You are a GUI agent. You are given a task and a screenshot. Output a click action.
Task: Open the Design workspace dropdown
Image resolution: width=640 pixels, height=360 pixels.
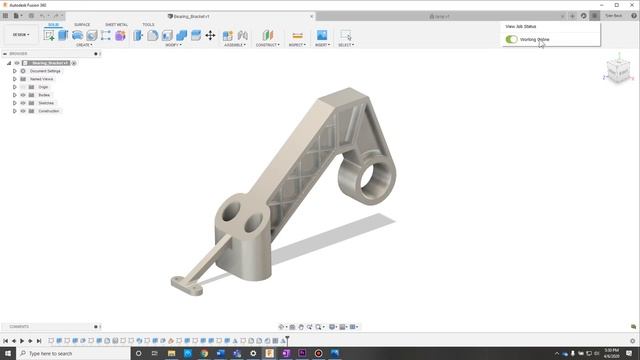[21, 35]
